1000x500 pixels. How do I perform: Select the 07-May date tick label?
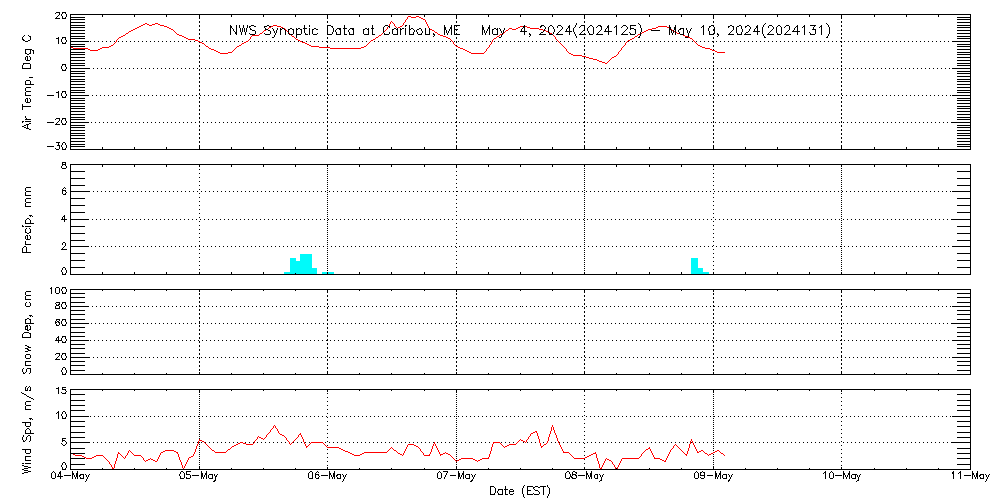456,476
